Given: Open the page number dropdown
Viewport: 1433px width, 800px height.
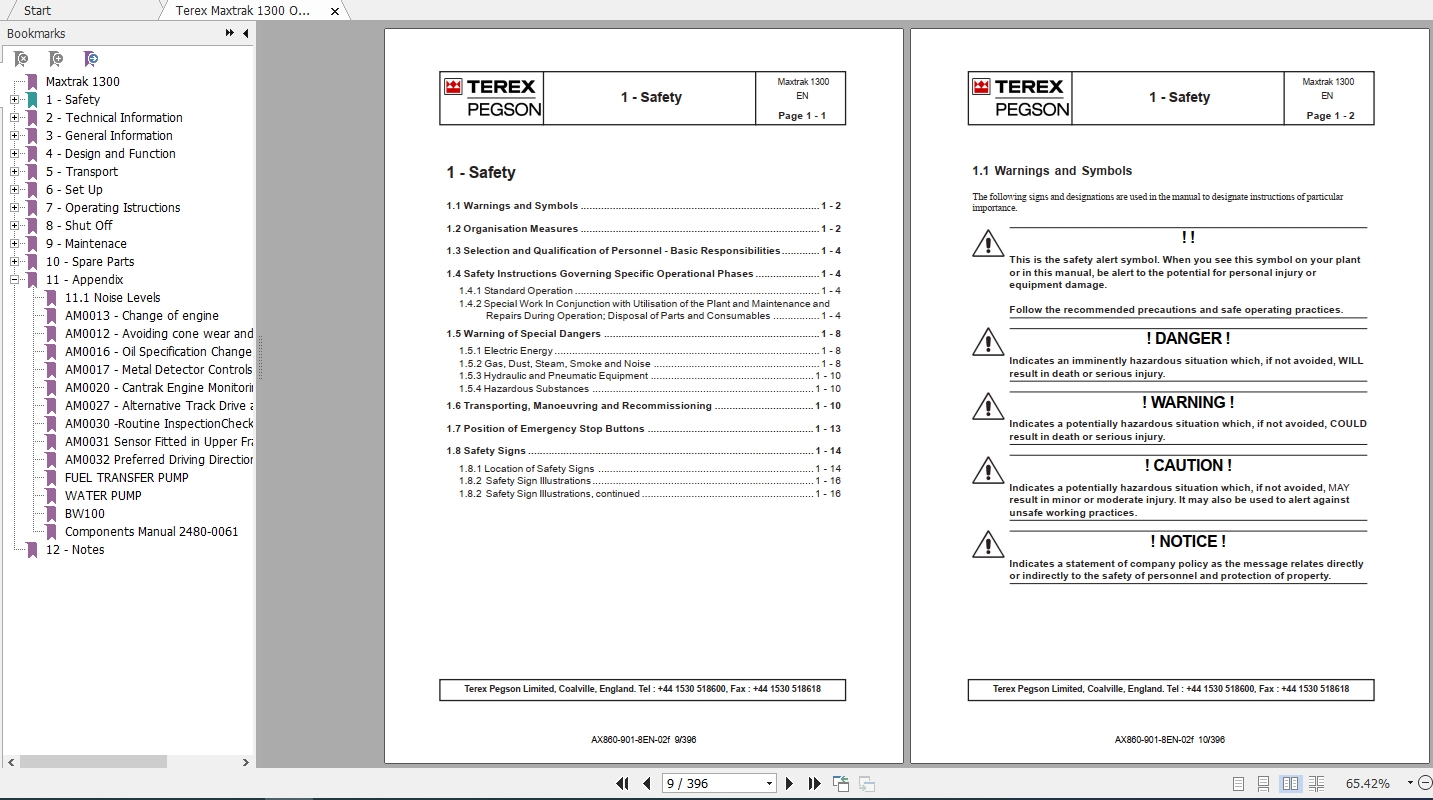Looking at the screenshot, I should coord(769,784).
